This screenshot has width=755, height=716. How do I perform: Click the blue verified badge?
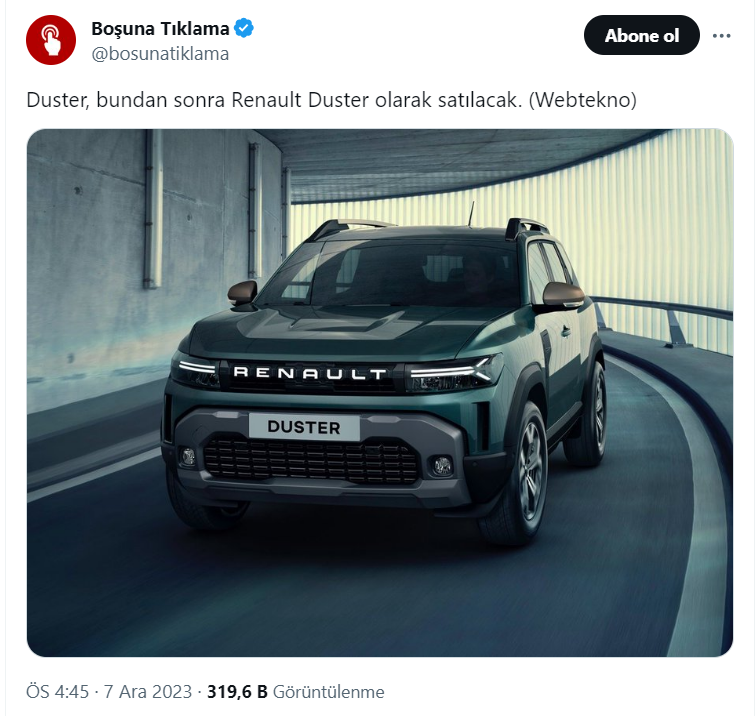click(244, 28)
